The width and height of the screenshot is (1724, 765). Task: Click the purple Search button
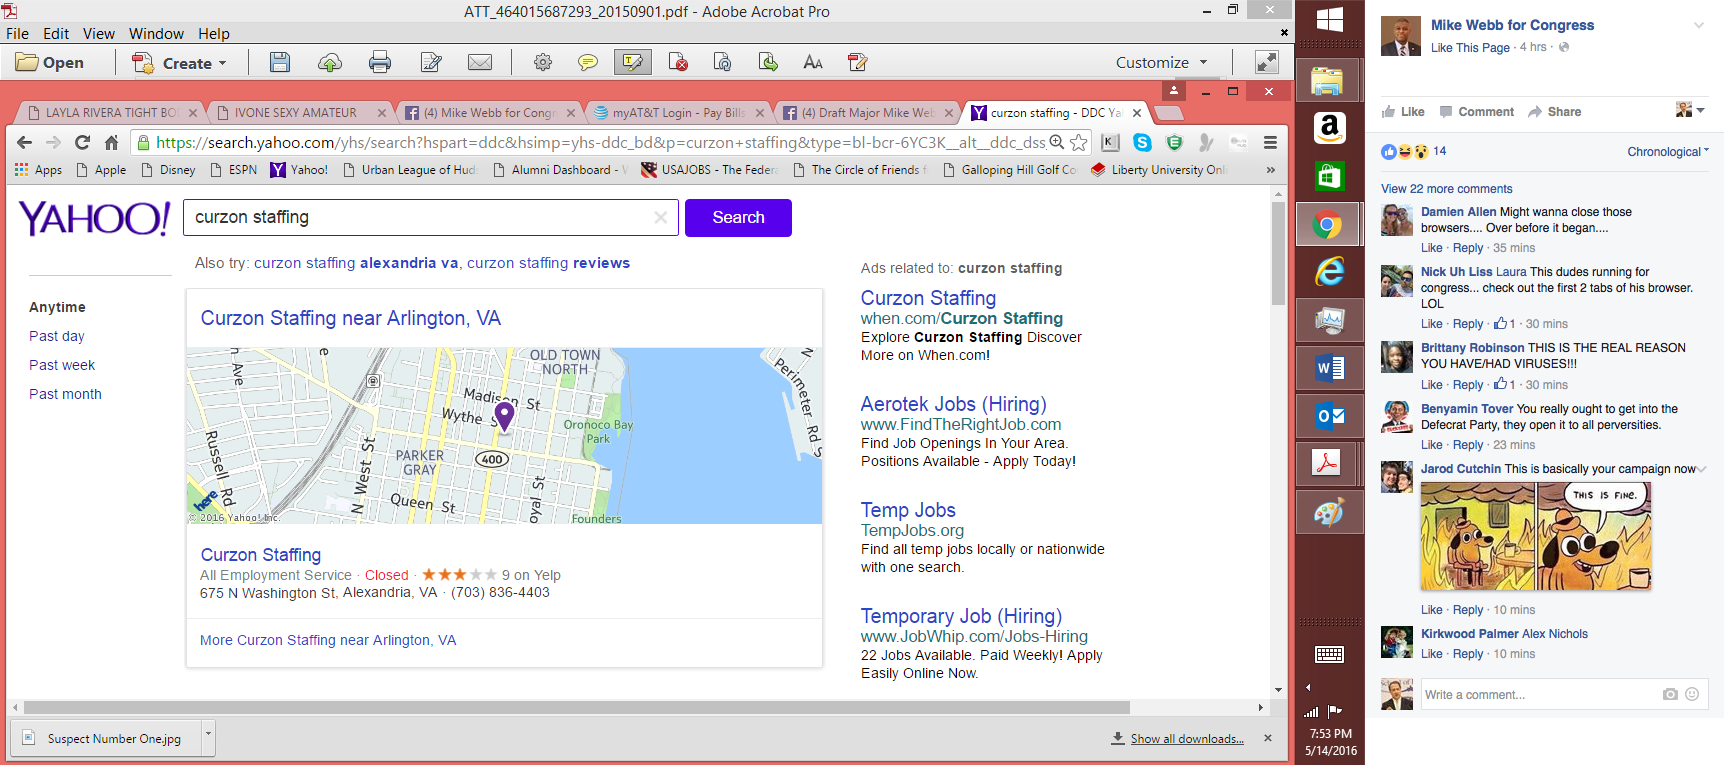pyautogui.click(x=738, y=218)
